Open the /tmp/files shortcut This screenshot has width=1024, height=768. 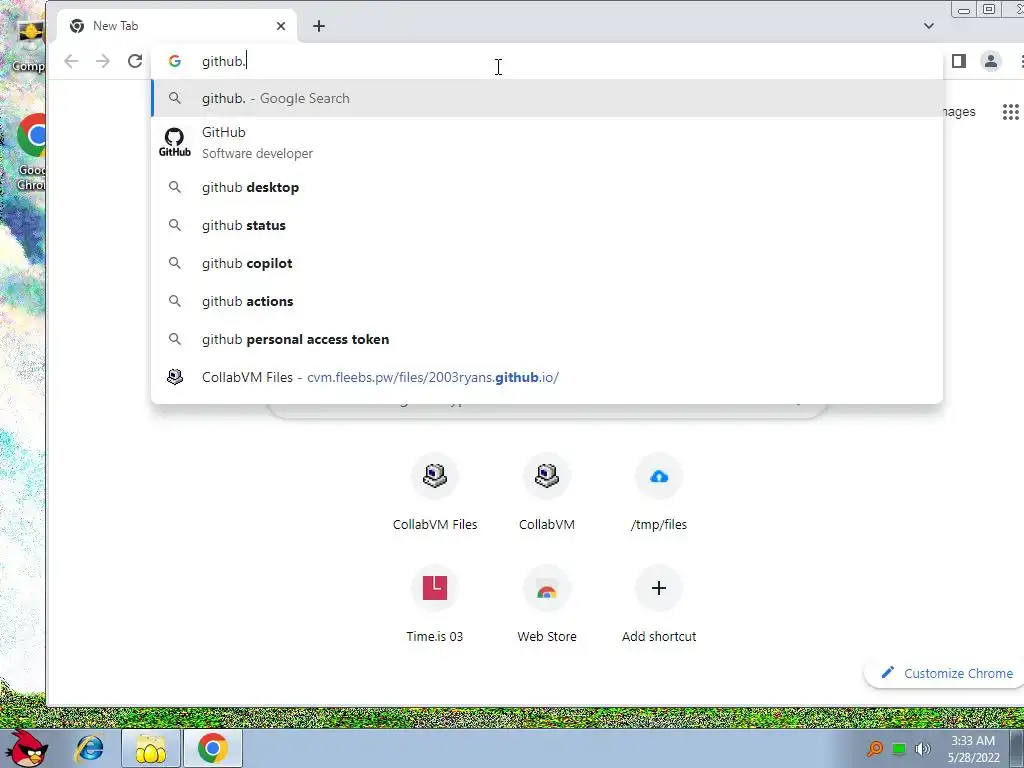[x=659, y=493]
